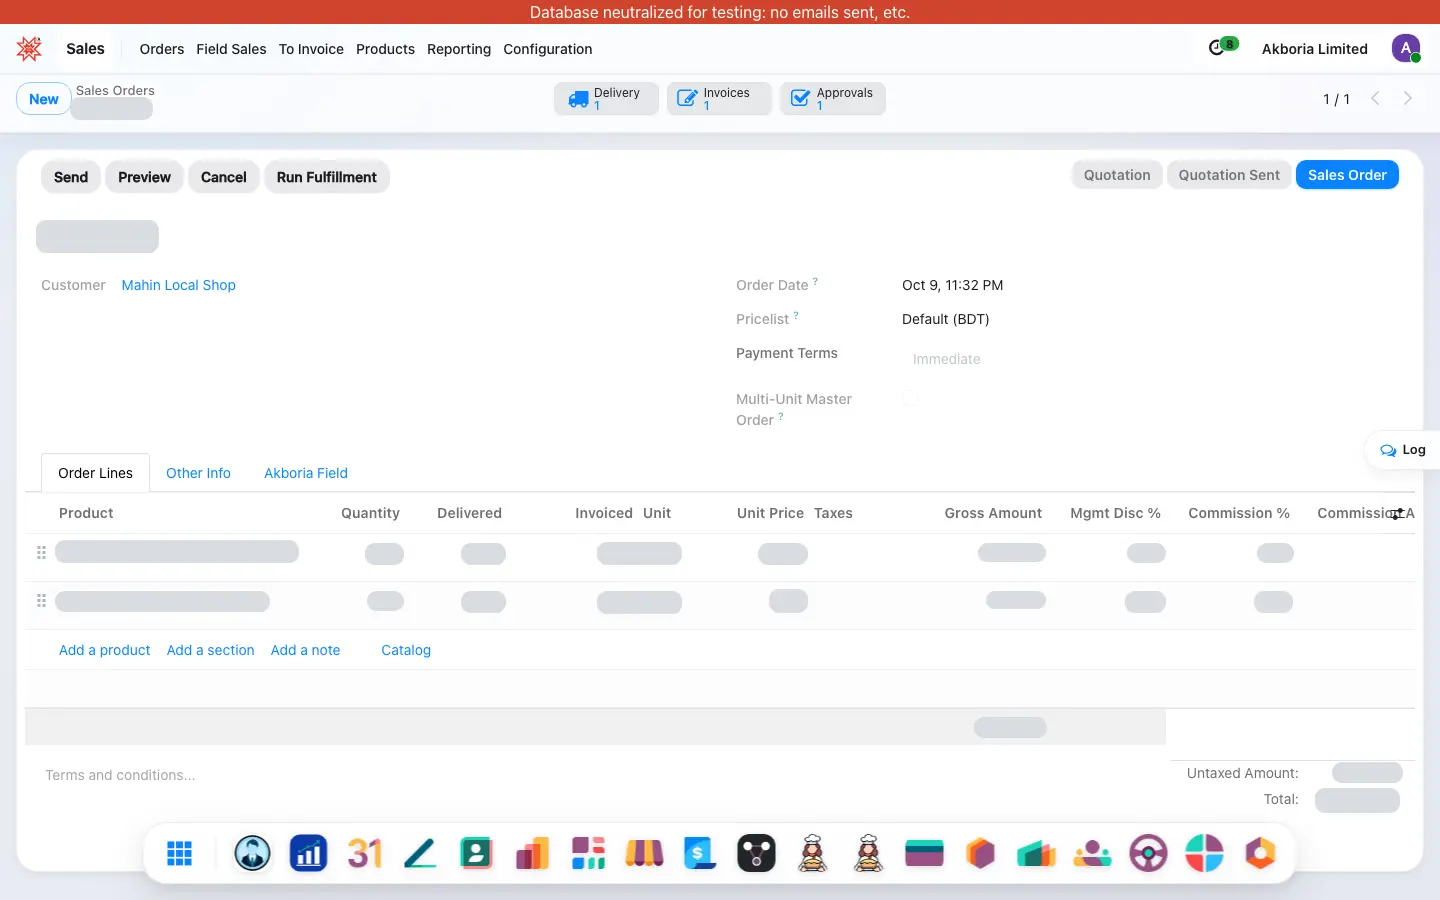Switch to the Other Info tab
Viewport: 1440px width, 900px height.
click(x=198, y=473)
